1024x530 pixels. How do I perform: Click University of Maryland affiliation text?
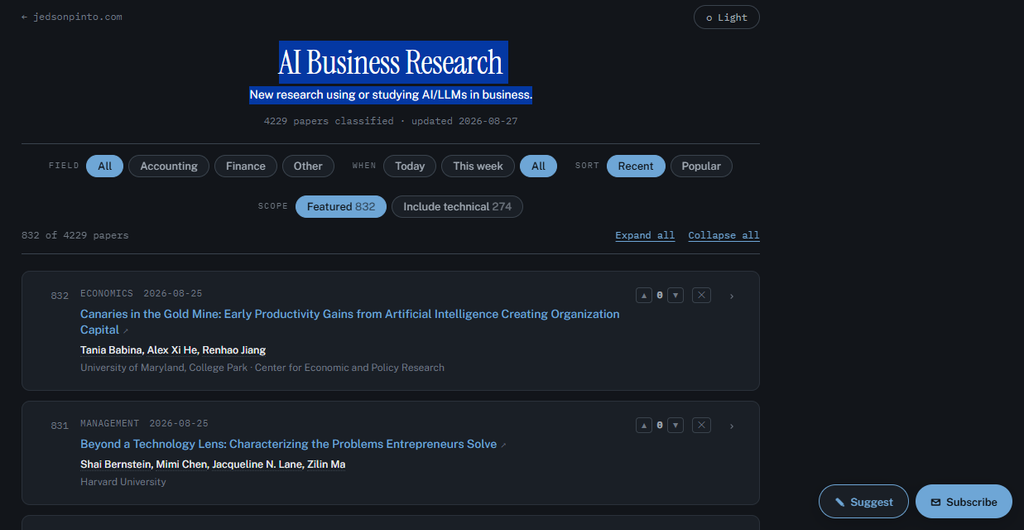click(x=164, y=367)
